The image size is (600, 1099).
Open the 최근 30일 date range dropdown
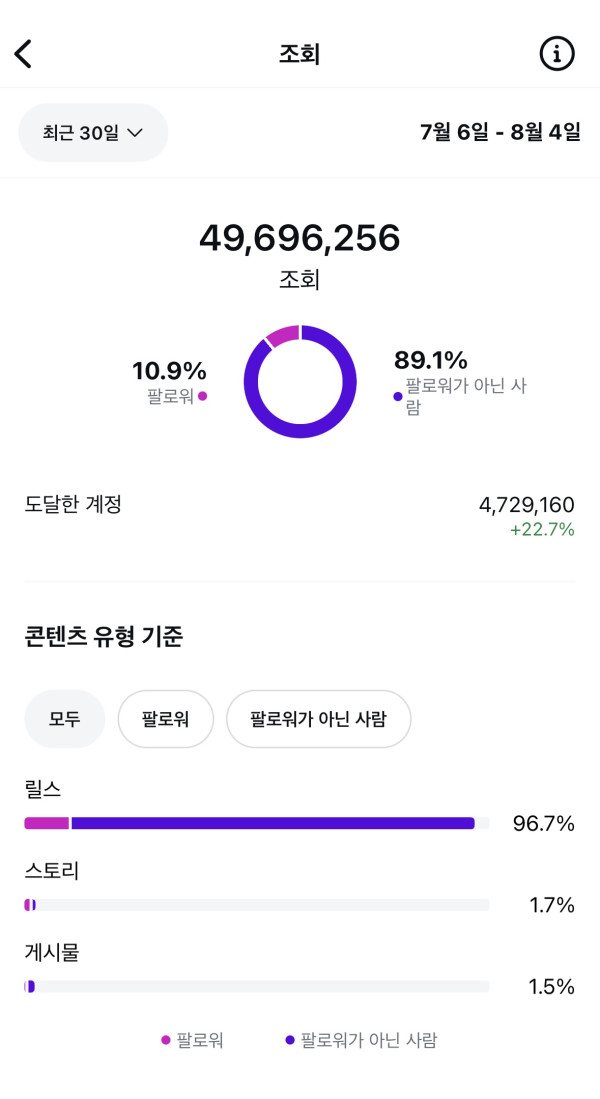[x=93, y=132]
